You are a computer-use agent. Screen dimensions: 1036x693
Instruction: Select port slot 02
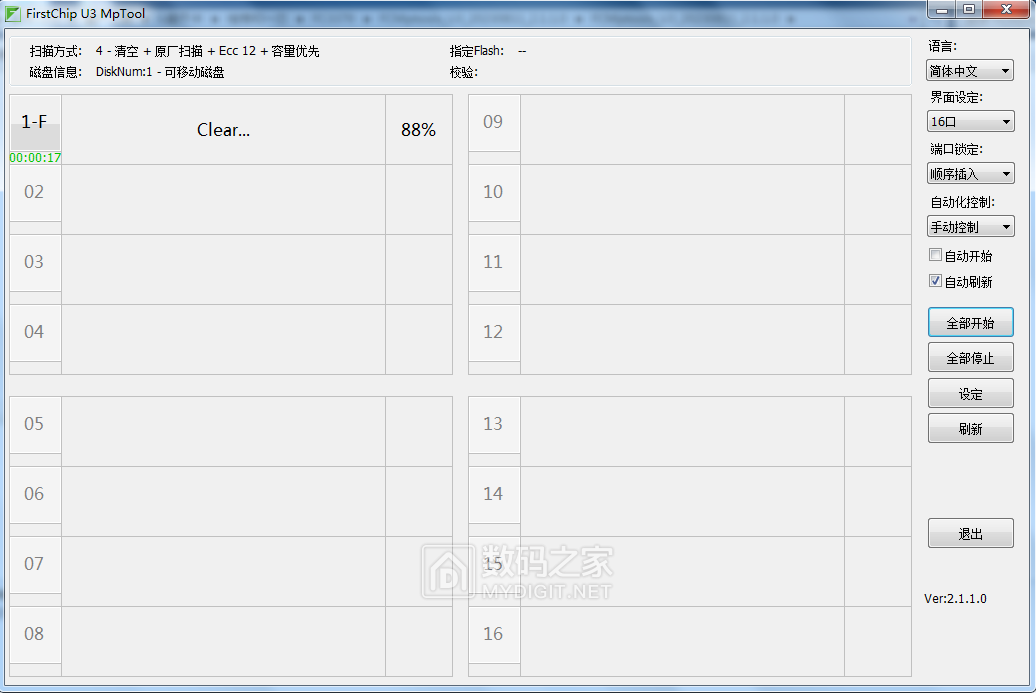[x=35, y=192]
